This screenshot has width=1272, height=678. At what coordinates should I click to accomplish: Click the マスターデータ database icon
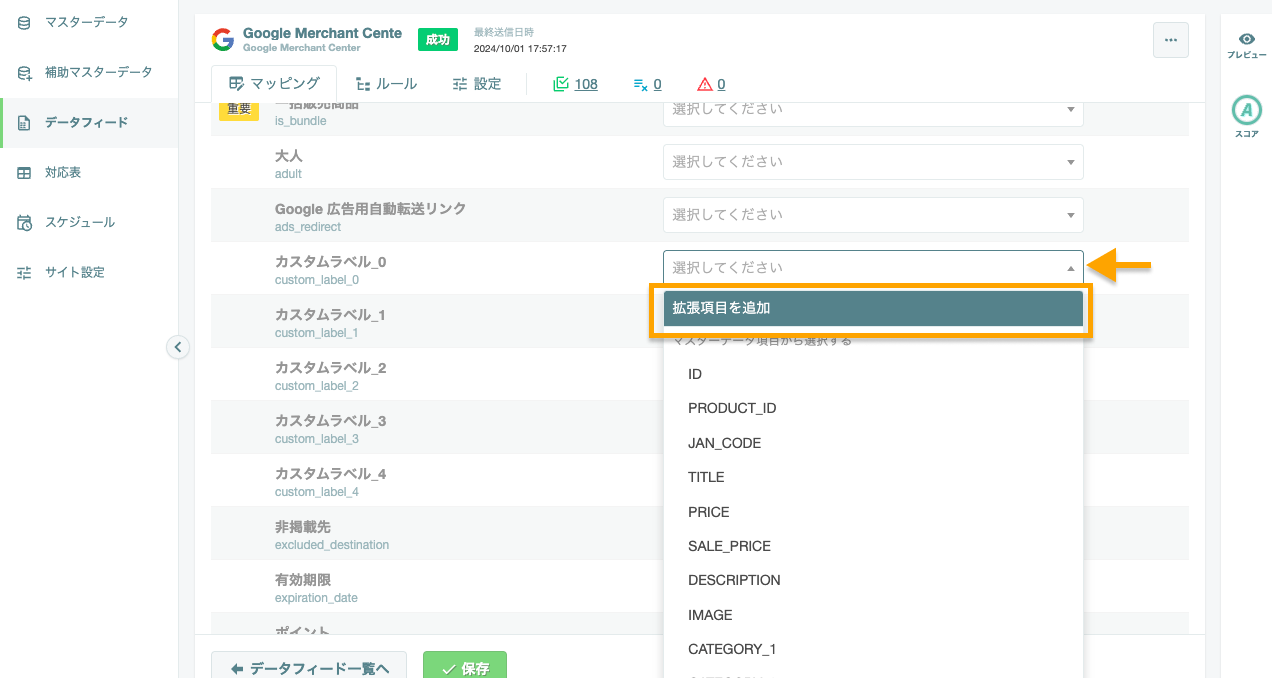[x=24, y=22]
